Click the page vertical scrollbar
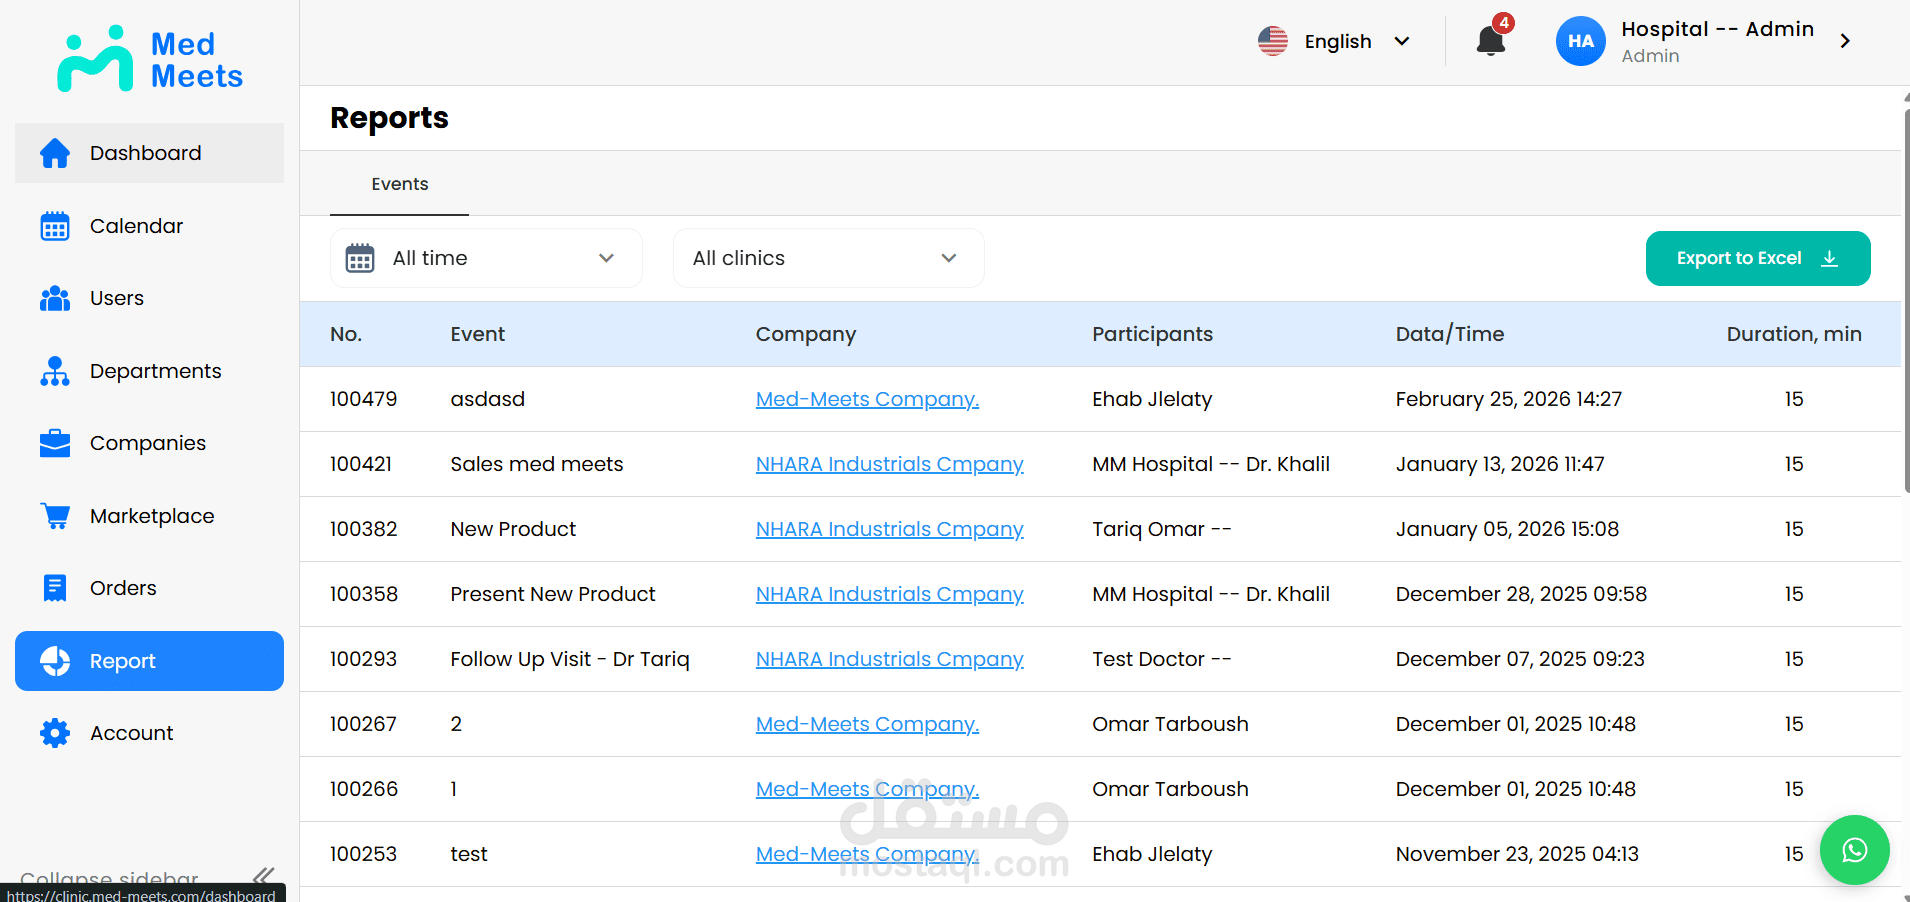 tap(1906, 300)
